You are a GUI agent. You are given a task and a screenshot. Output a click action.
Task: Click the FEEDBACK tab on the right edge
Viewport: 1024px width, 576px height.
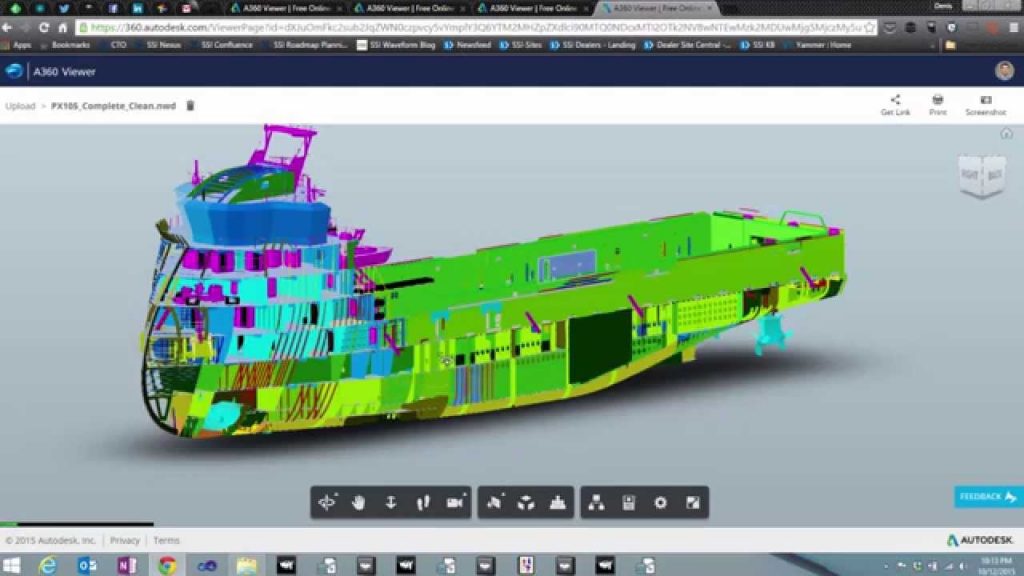(985, 495)
